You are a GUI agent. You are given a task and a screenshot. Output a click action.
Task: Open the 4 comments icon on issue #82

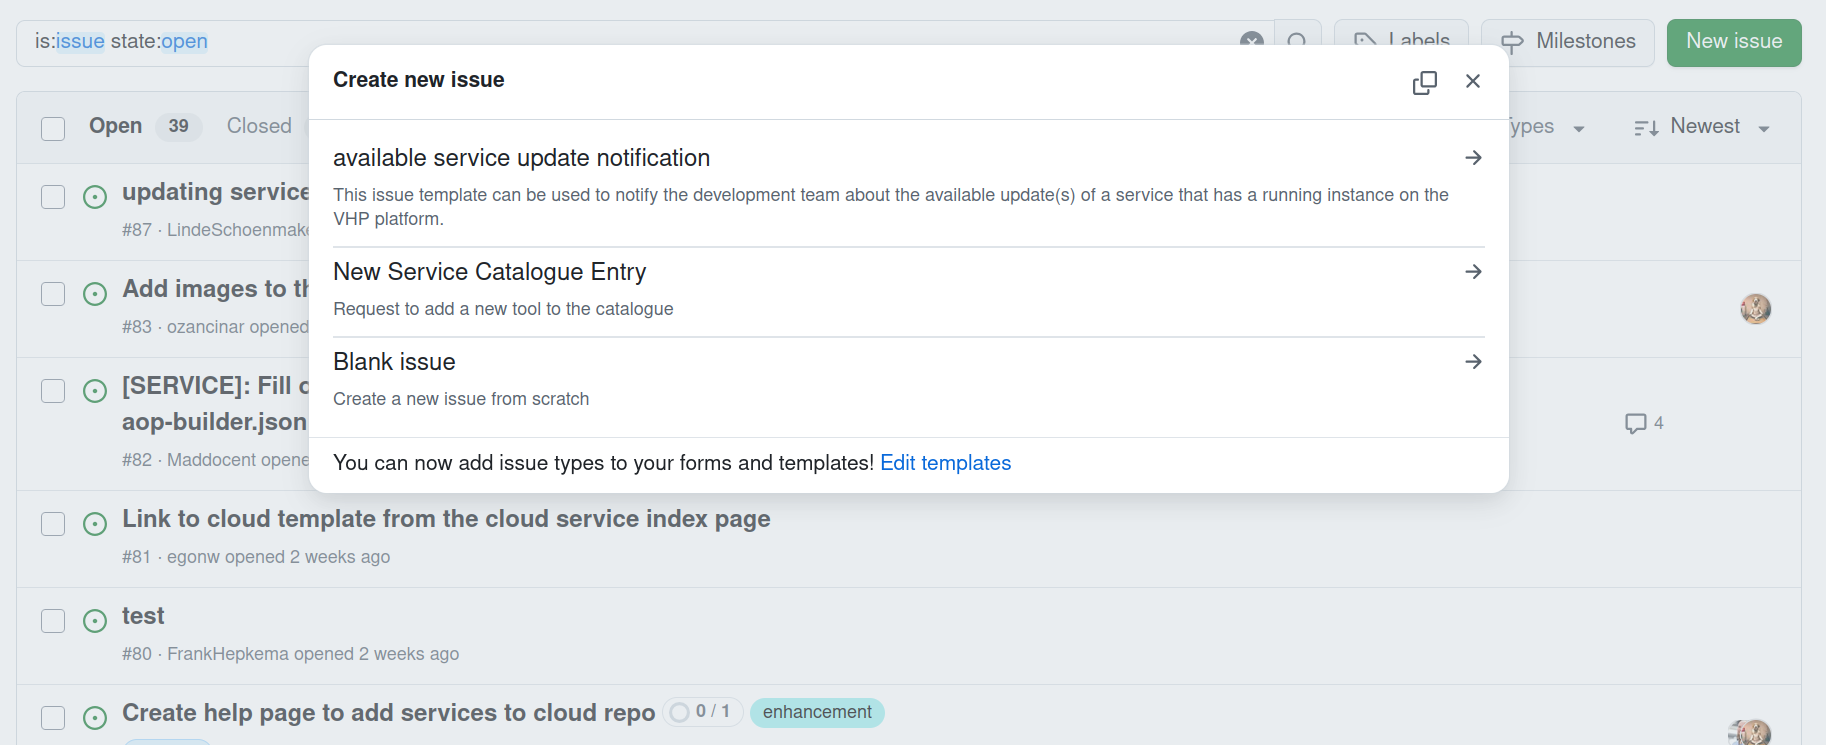coord(1644,423)
